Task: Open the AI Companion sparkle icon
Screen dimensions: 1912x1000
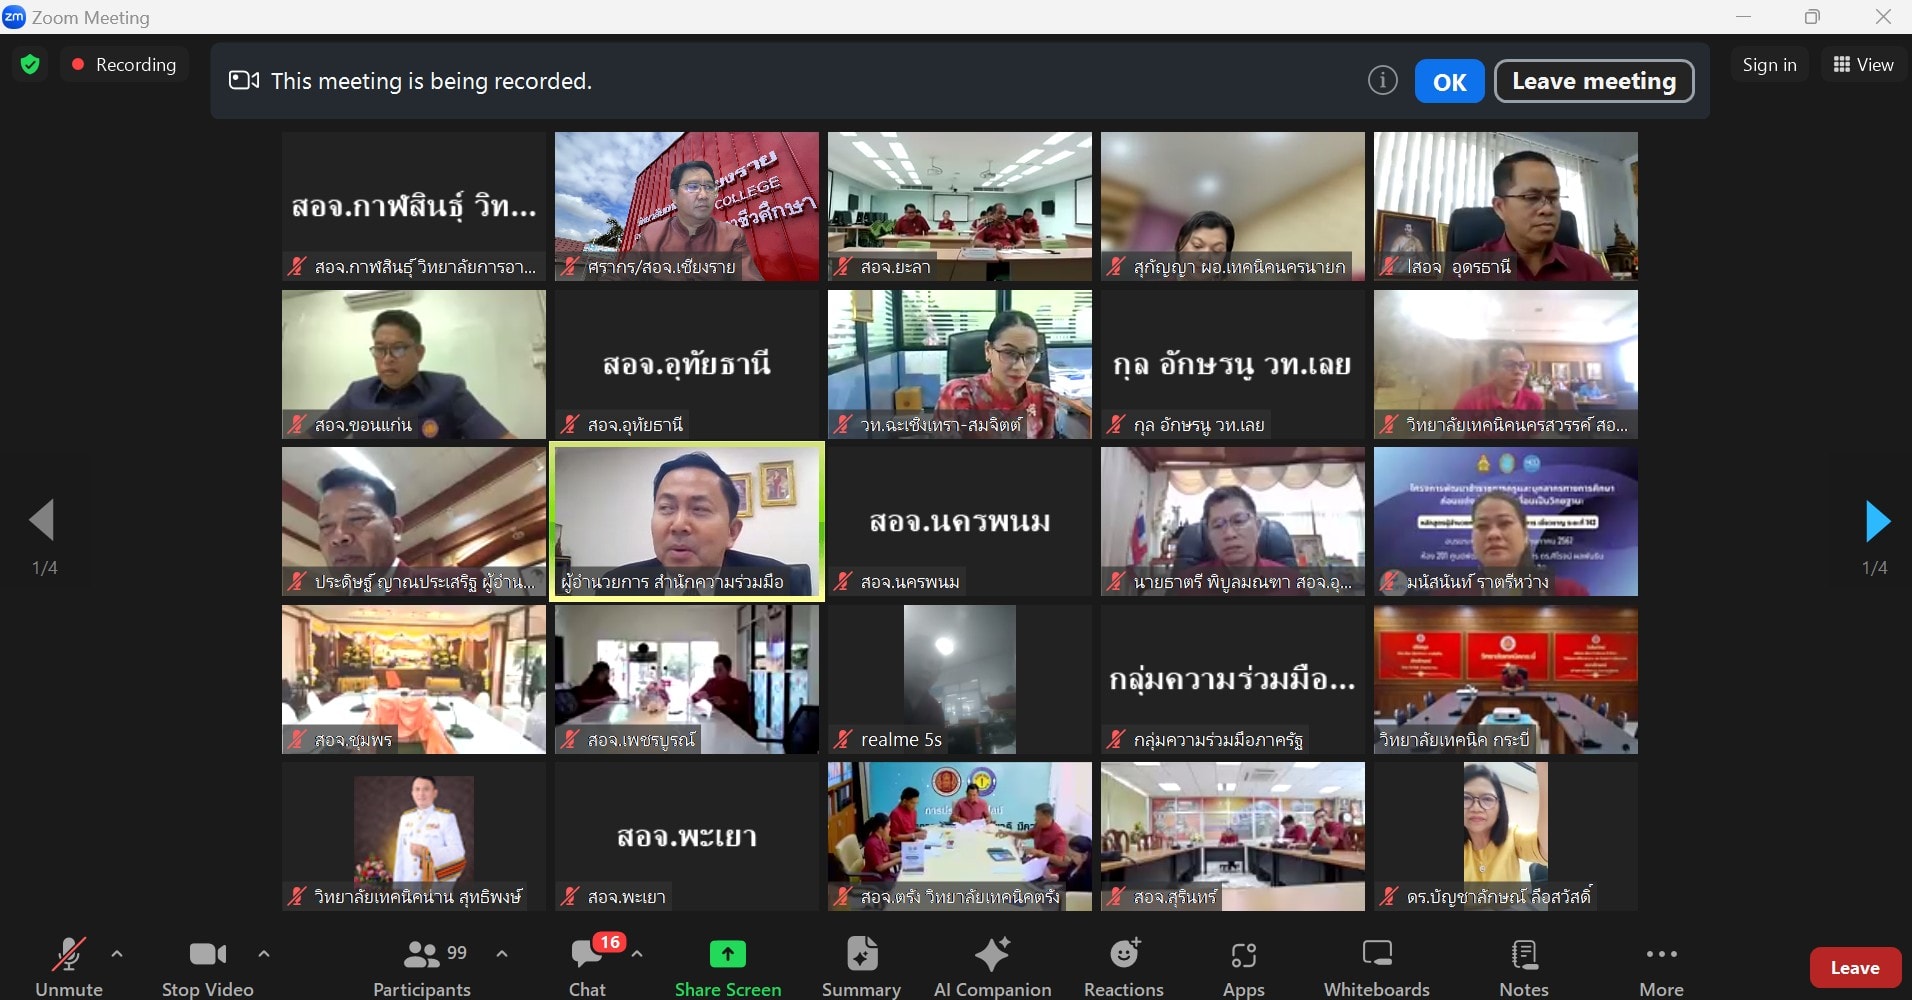Action: tap(992, 955)
